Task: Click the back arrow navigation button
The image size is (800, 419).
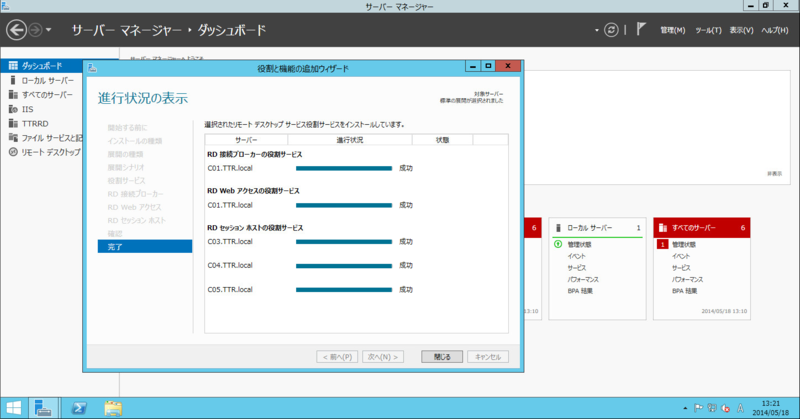Action: [x=16, y=30]
